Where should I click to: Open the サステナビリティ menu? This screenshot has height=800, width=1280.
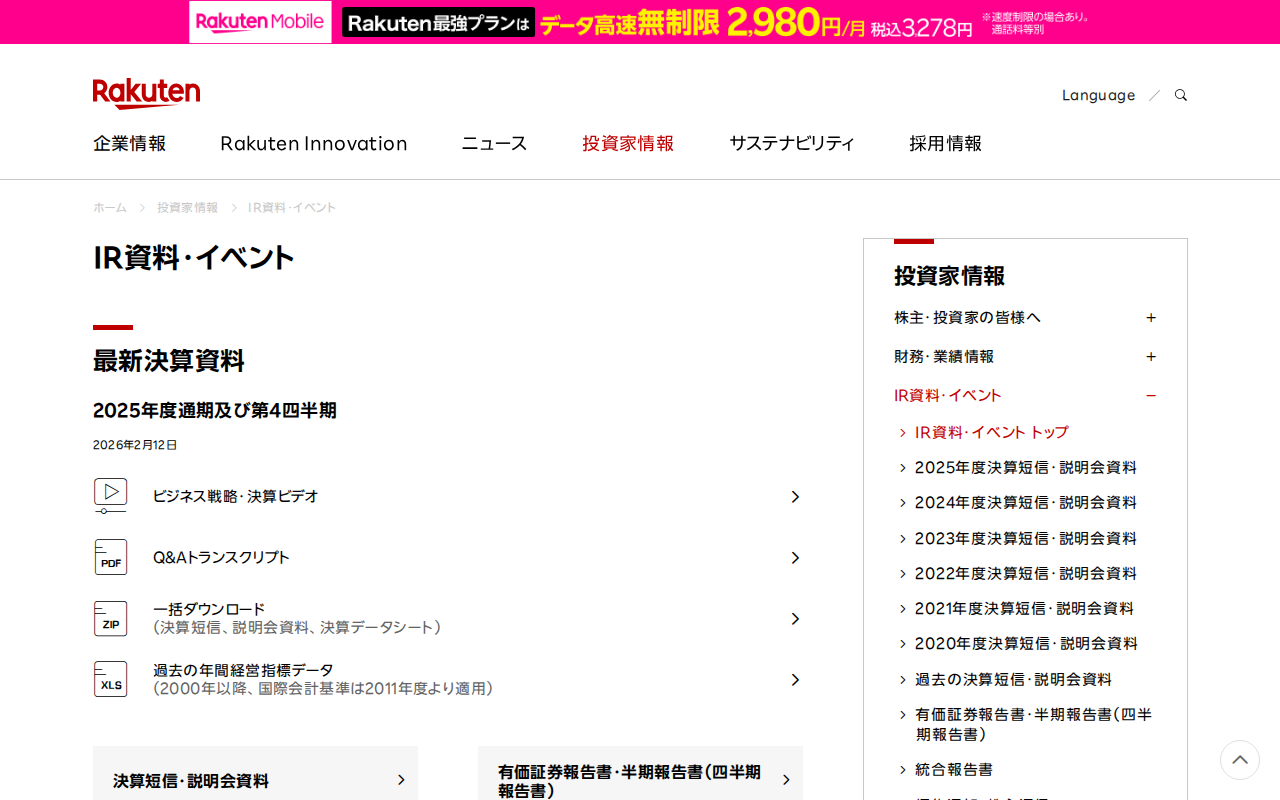point(792,143)
